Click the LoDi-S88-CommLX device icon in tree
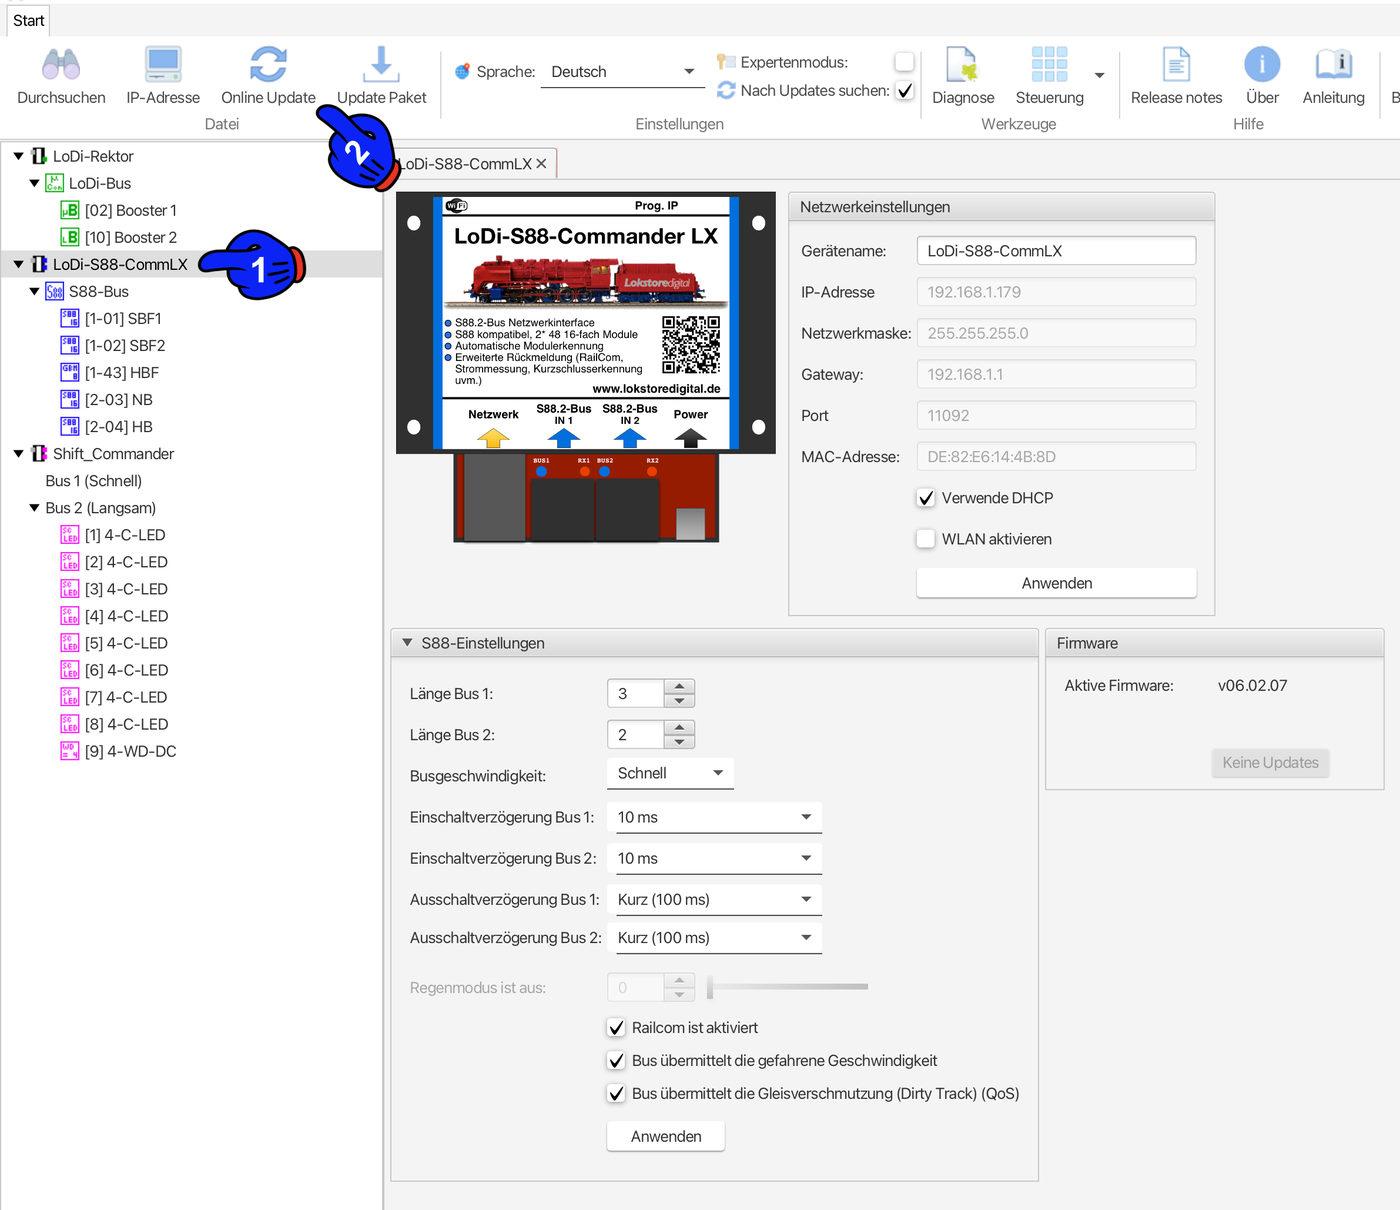Screen dimensions: 1400x1210 click(x=39, y=264)
